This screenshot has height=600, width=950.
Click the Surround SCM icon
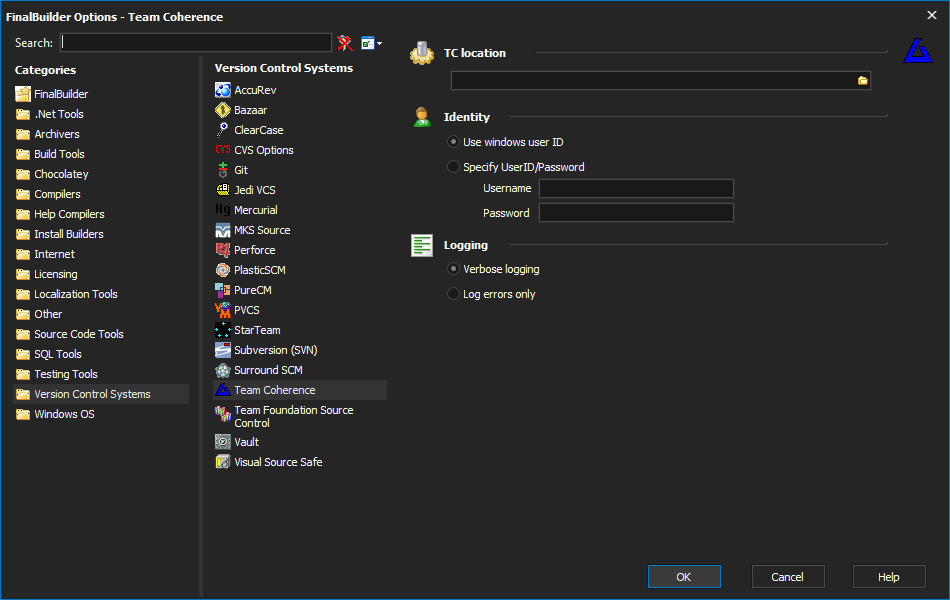(x=222, y=370)
